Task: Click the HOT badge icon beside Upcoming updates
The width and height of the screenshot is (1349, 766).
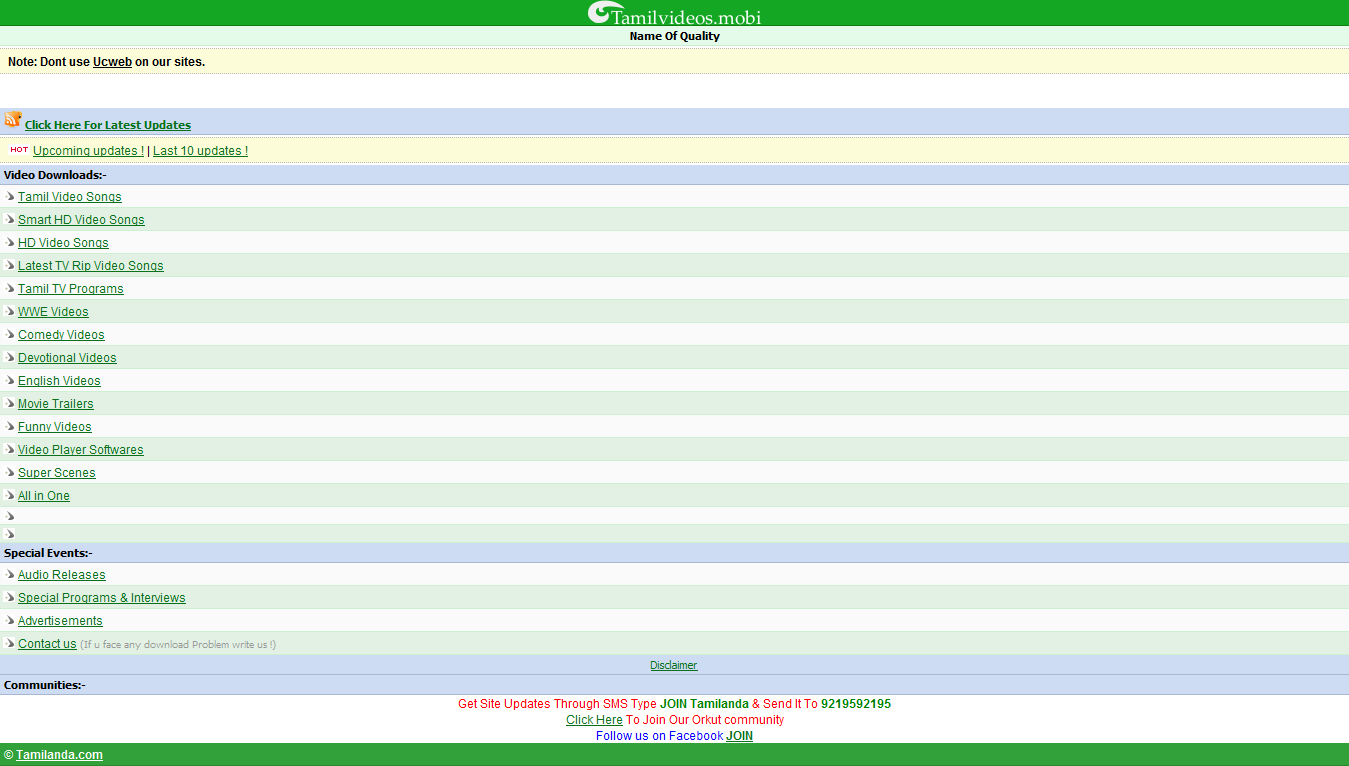Action: click(19, 150)
